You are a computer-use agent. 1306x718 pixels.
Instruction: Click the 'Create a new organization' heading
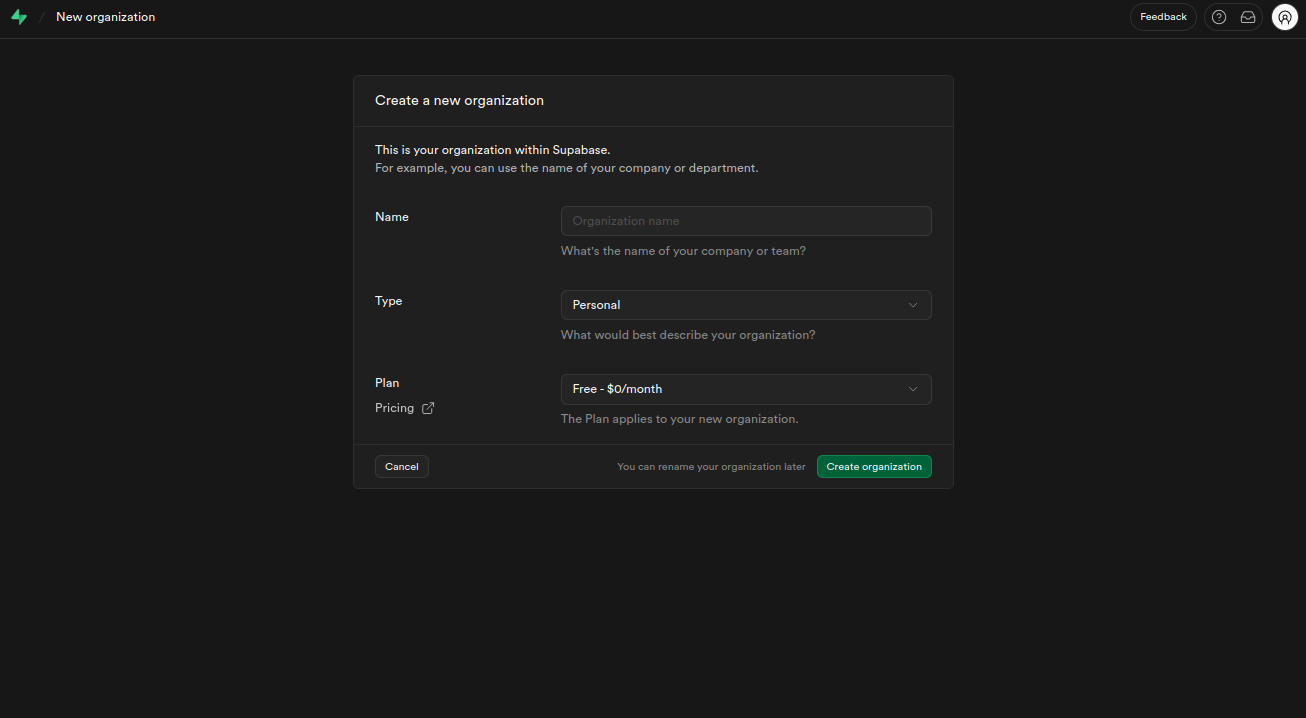point(459,100)
